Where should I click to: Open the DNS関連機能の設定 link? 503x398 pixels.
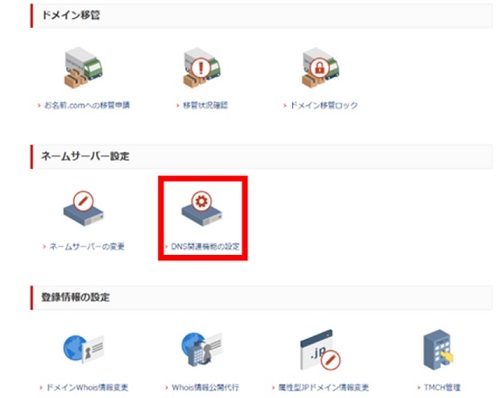pyautogui.click(x=205, y=247)
